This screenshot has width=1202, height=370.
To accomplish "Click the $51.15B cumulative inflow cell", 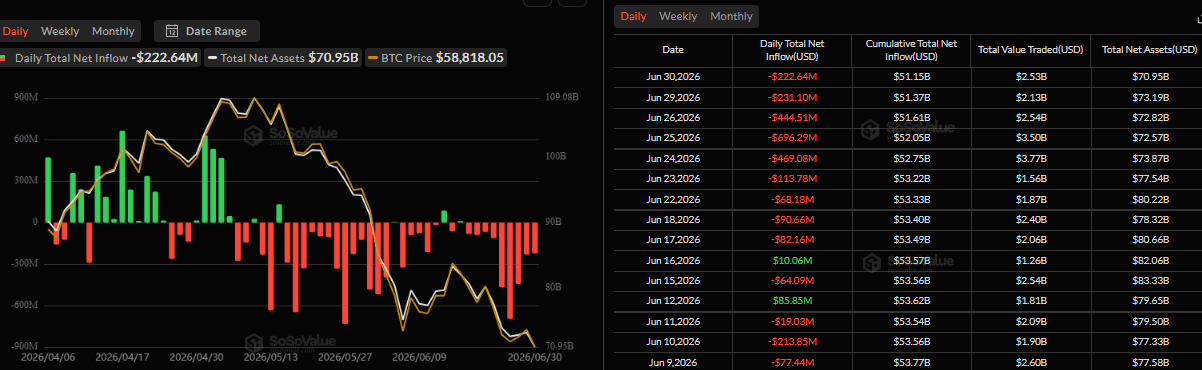I will click(911, 76).
